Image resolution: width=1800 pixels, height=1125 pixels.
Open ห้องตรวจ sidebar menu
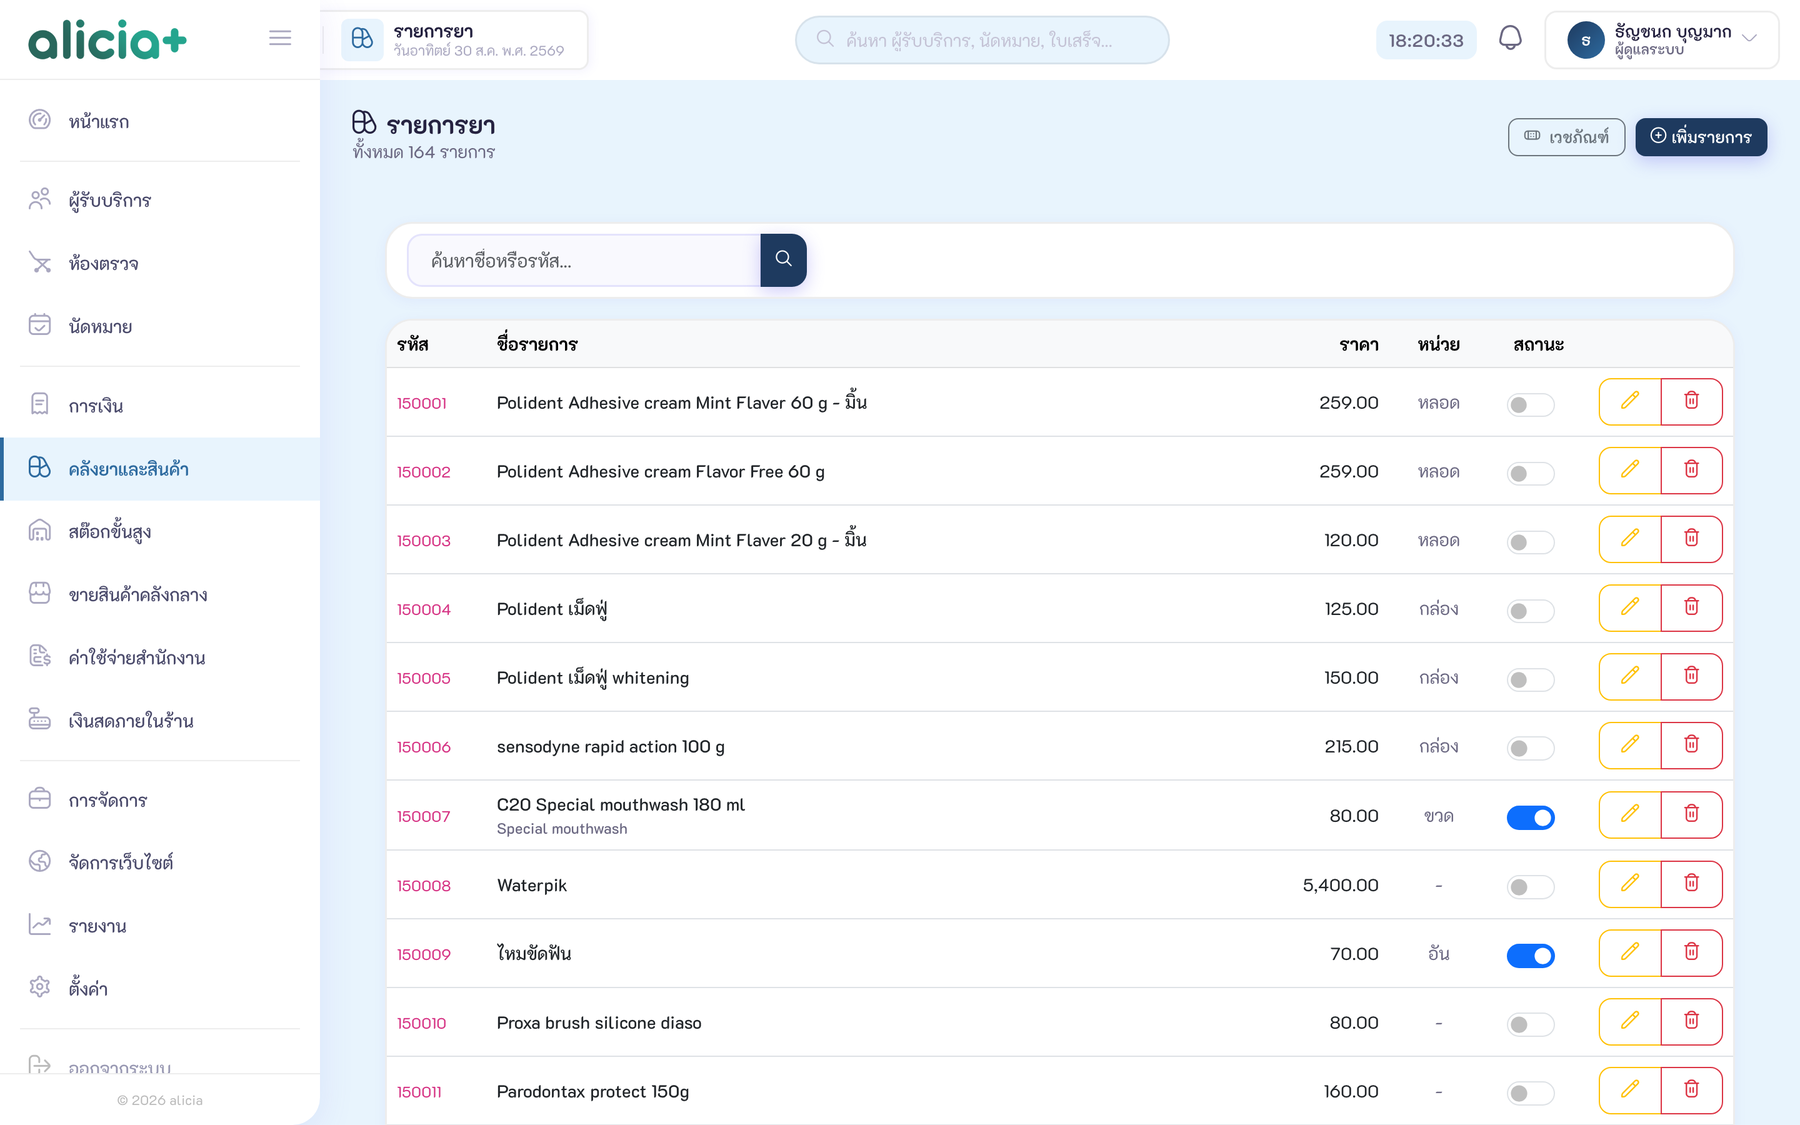[x=160, y=263]
